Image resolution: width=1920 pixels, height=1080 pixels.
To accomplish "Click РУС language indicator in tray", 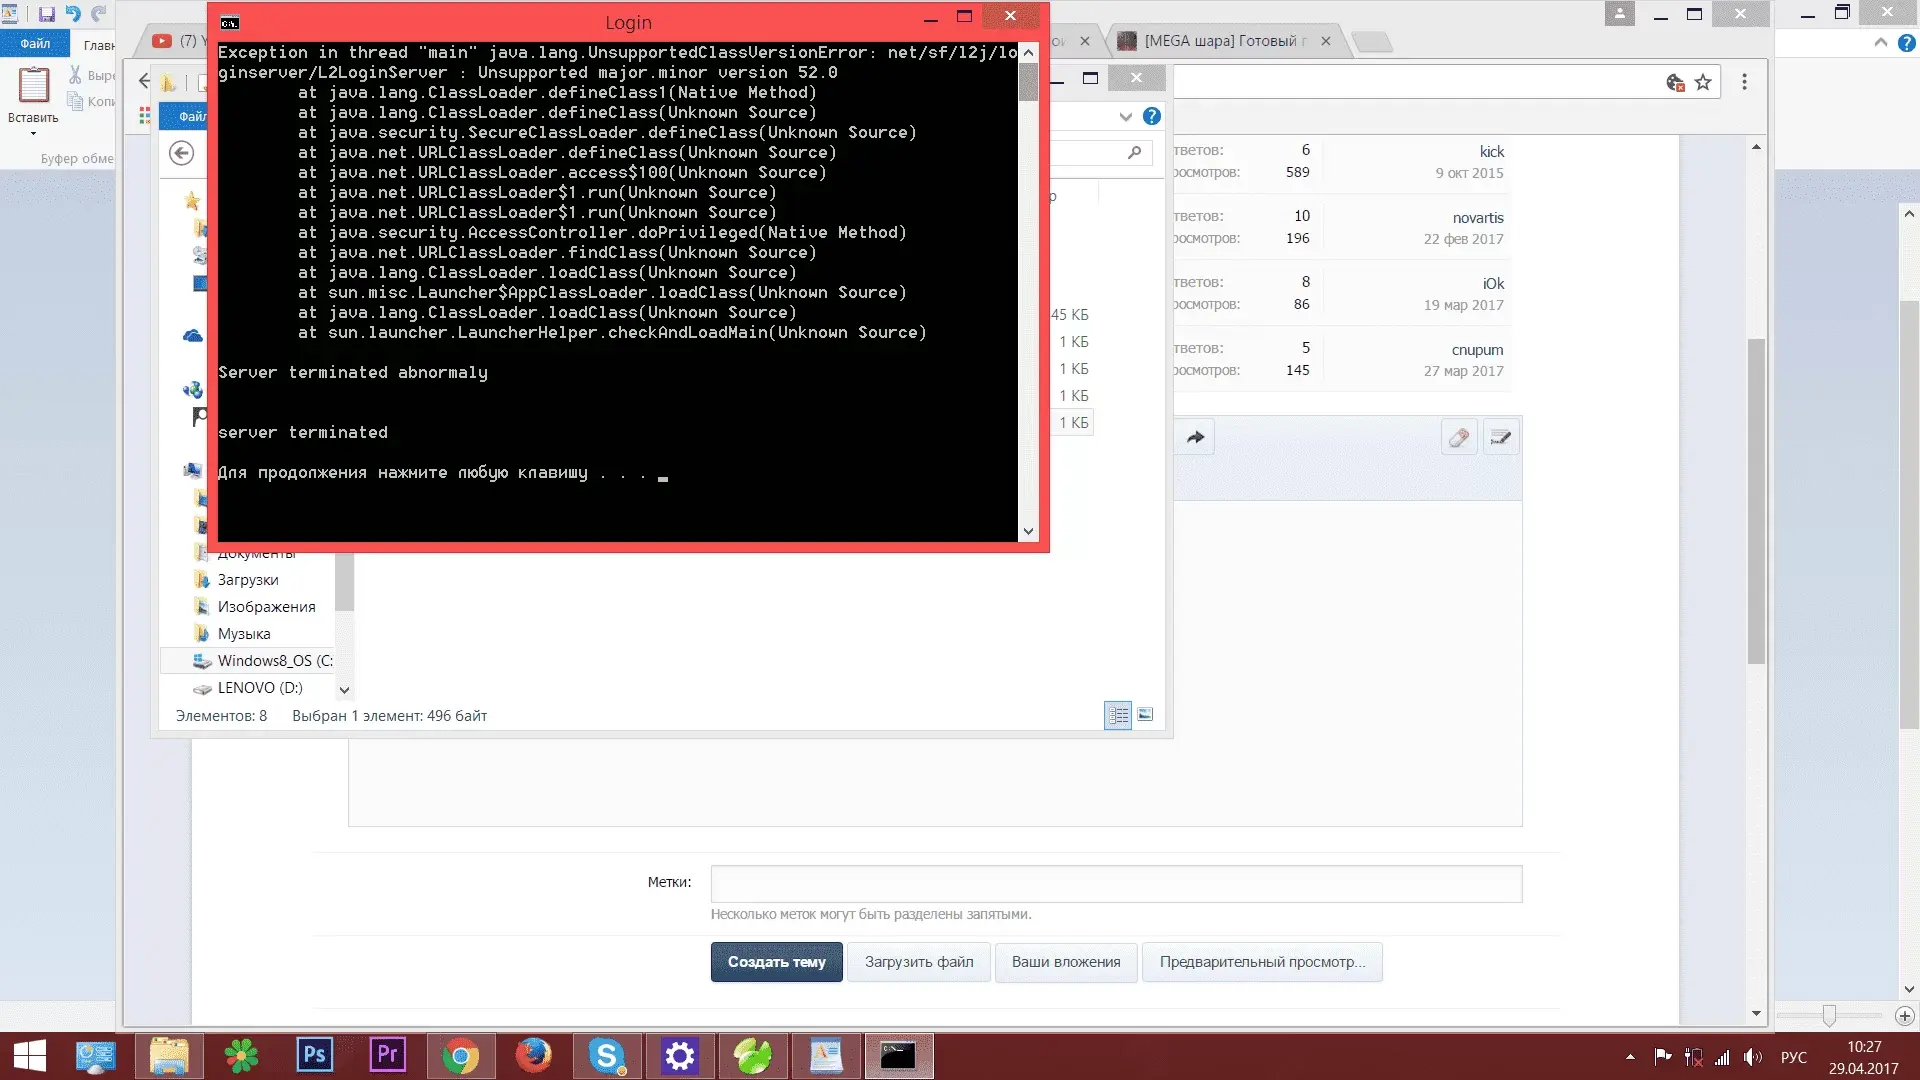I will point(1793,1057).
